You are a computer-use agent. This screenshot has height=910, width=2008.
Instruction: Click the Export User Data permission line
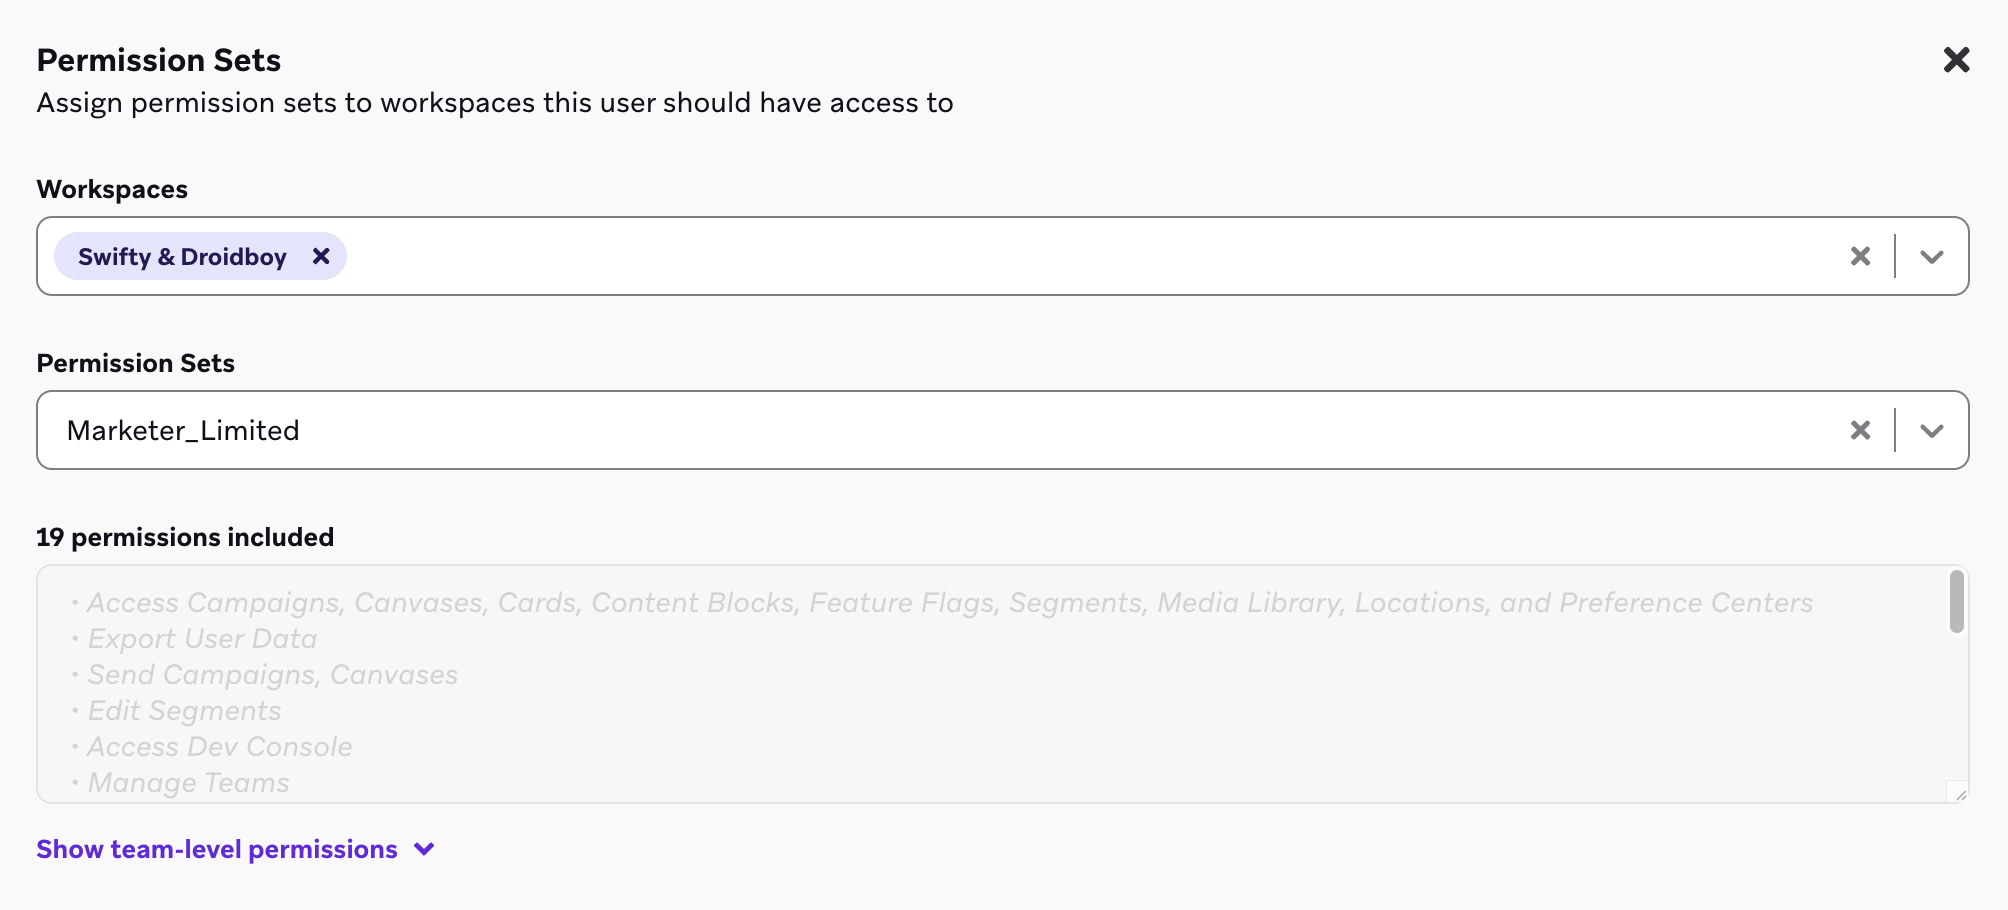(x=202, y=639)
